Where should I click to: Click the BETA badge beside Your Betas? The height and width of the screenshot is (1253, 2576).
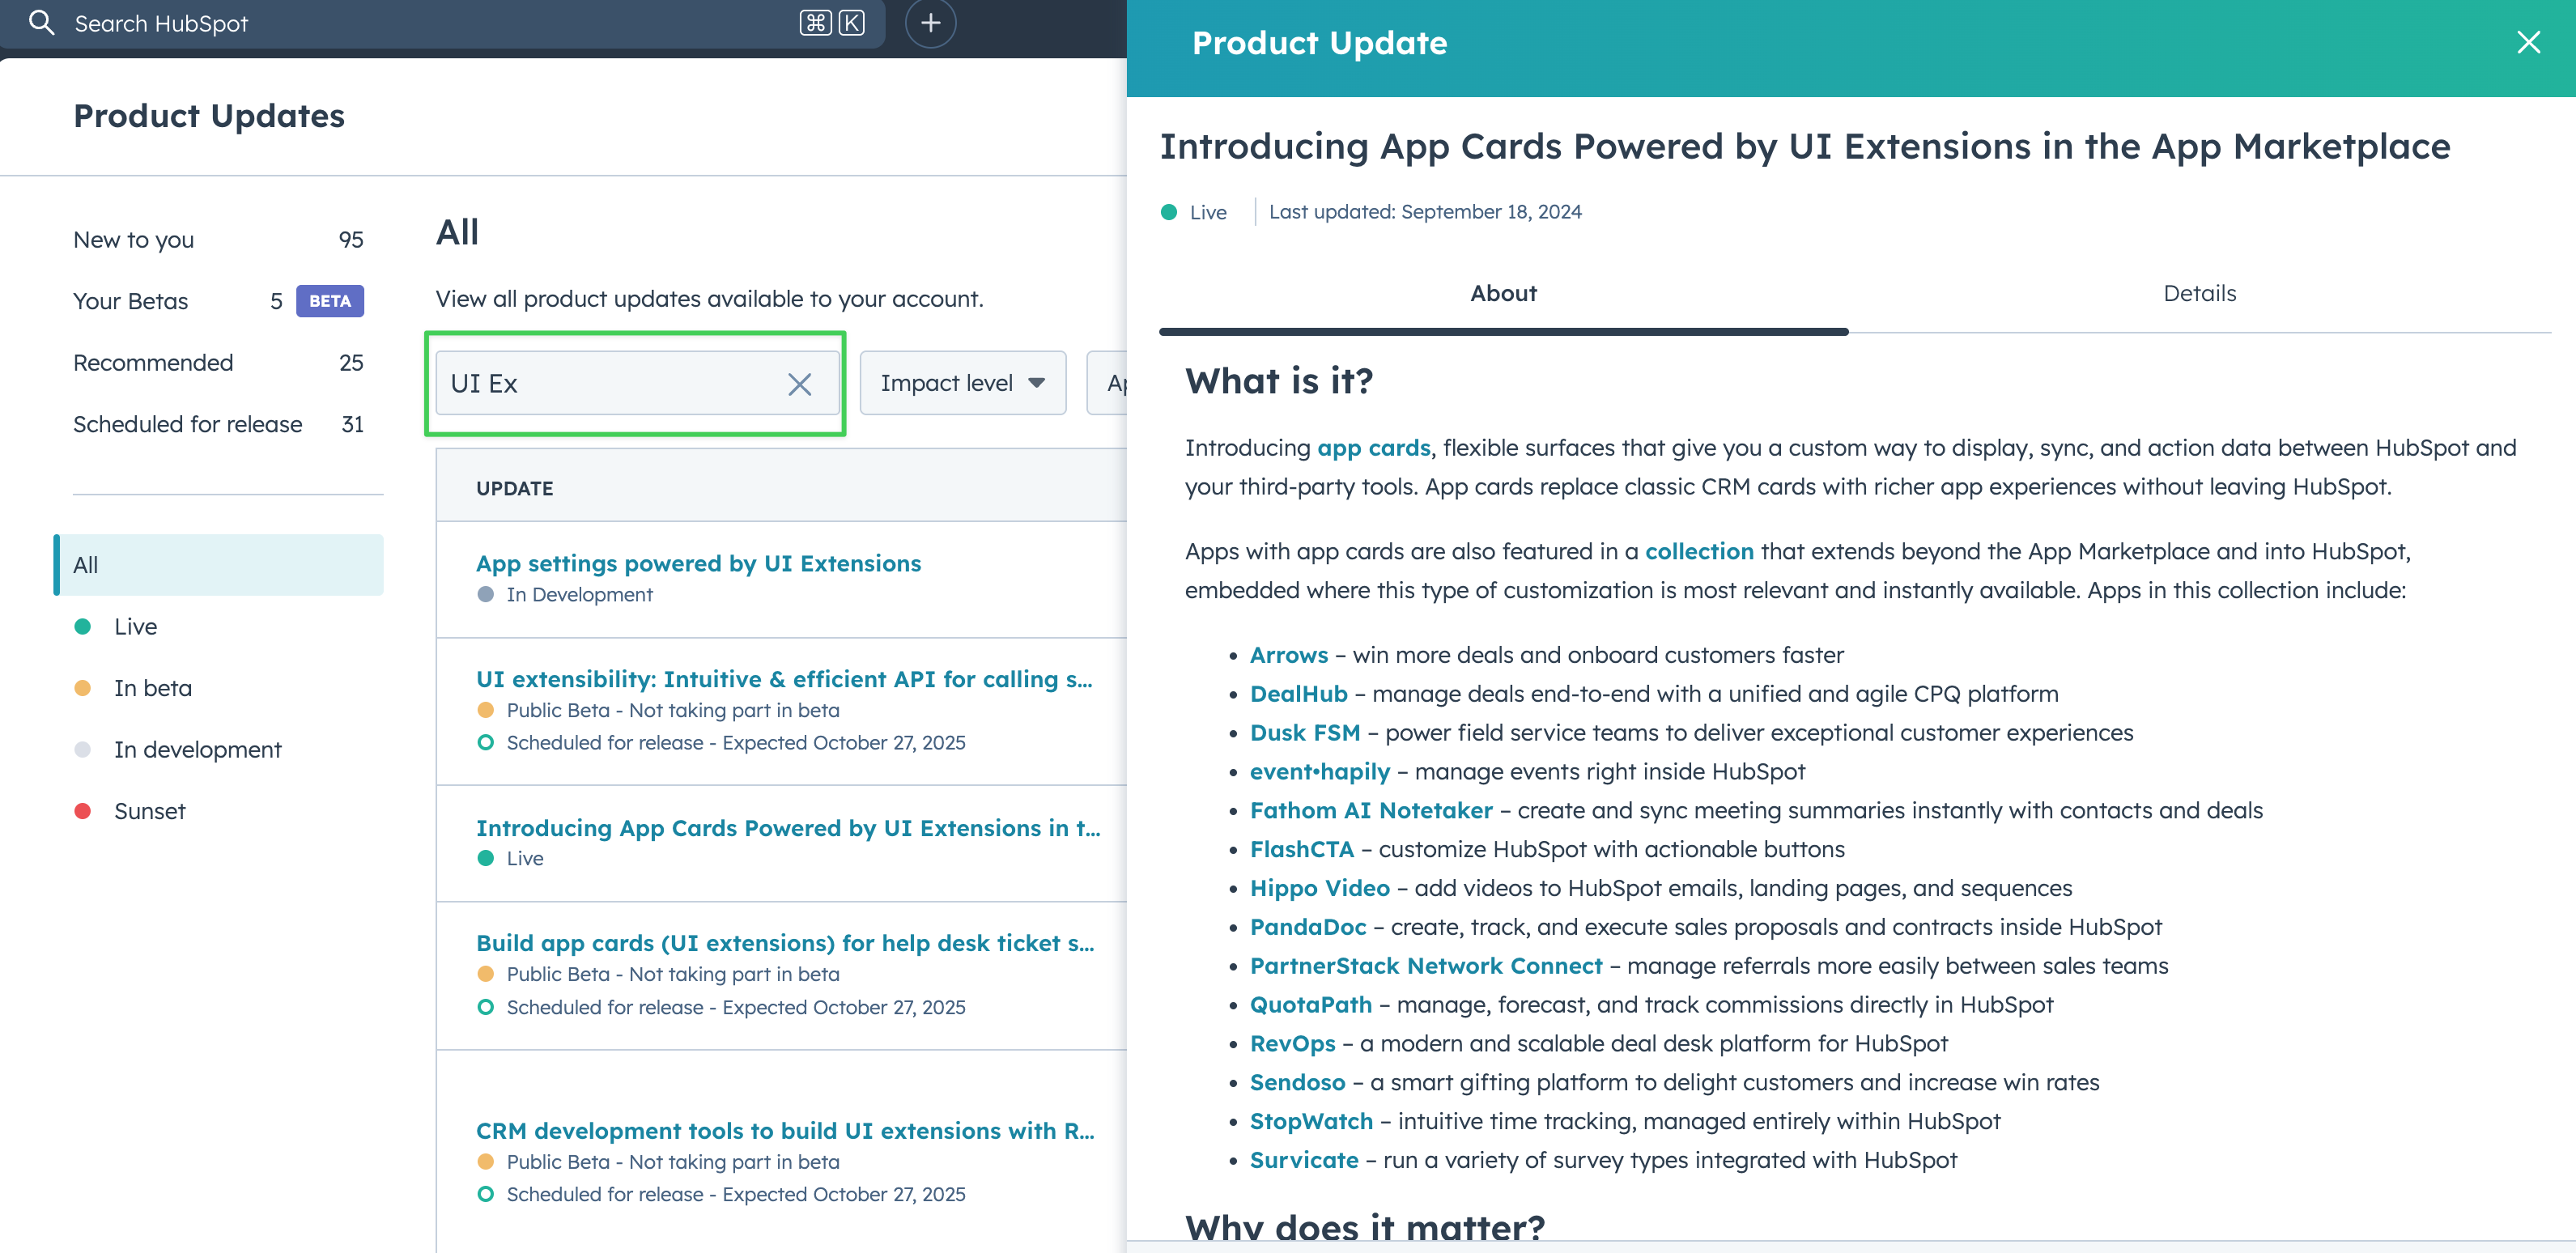[x=329, y=301]
